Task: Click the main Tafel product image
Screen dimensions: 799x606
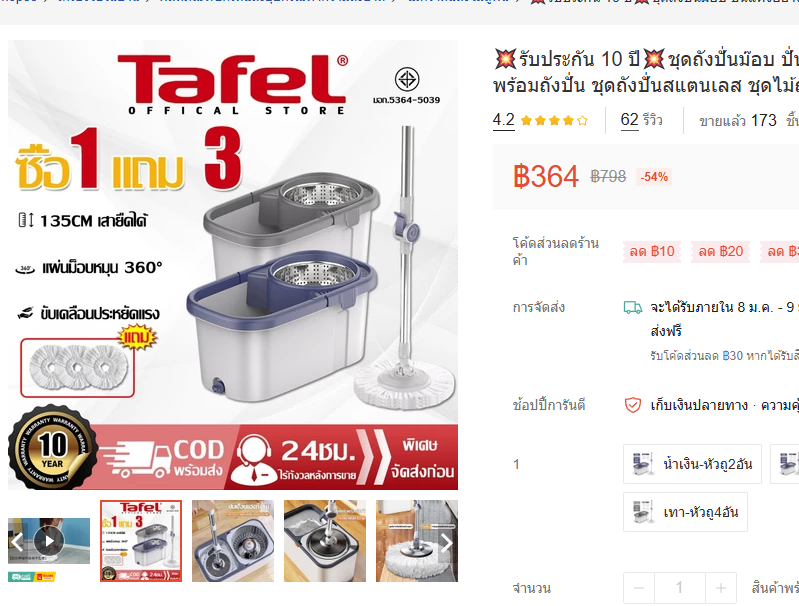Action: (233, 265)
